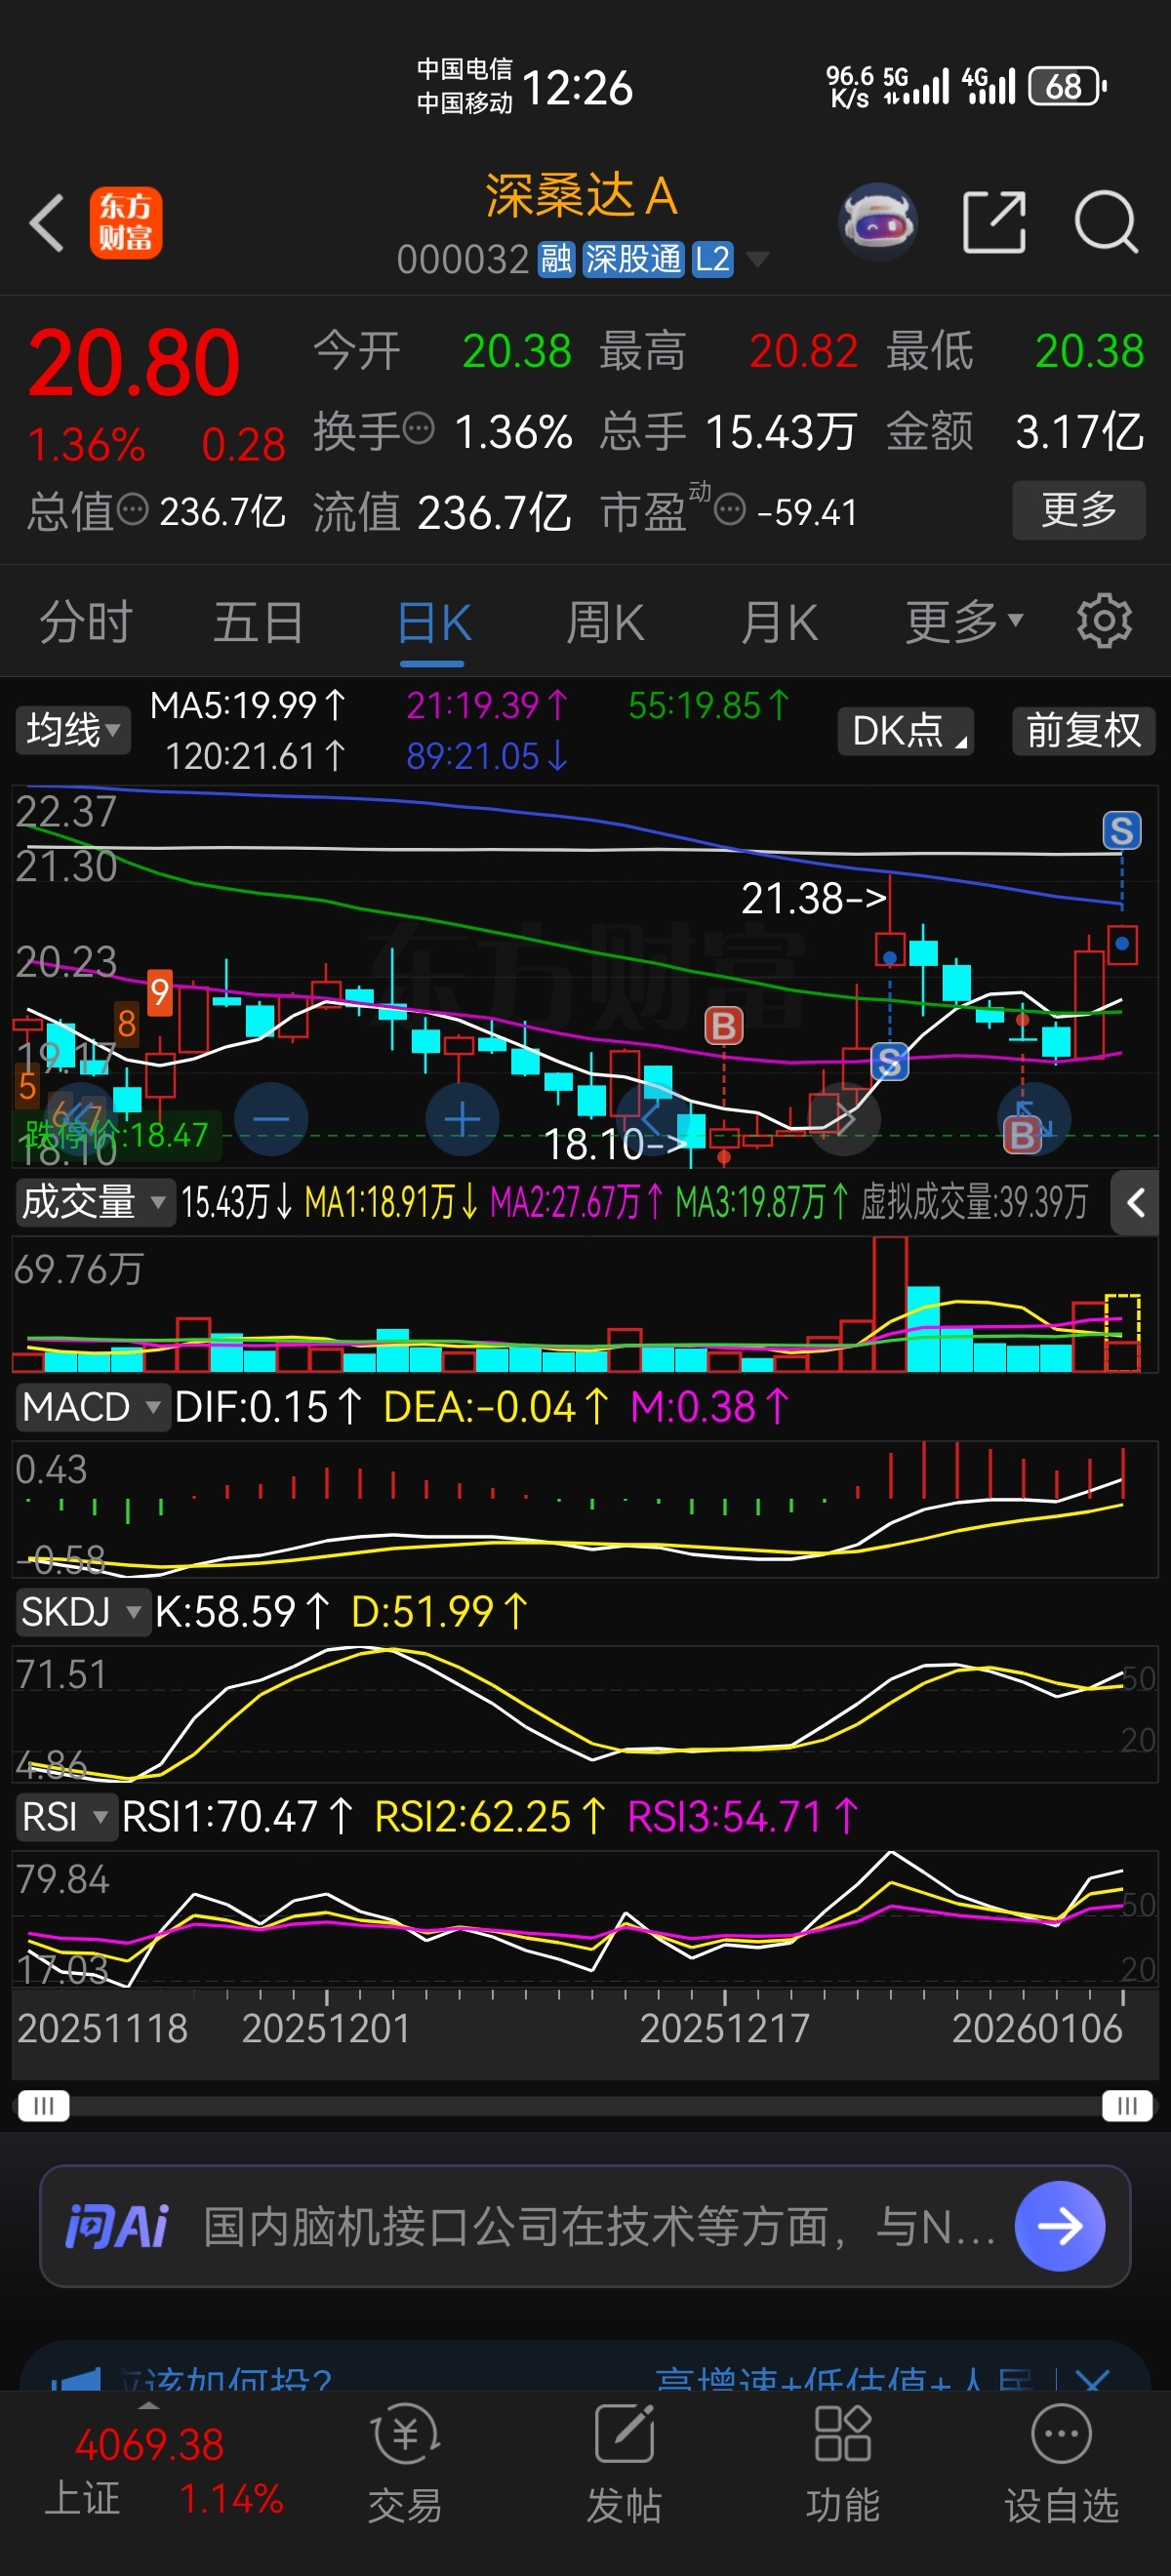Tap the right timeline range handle
The height and width of the screenshot is (2576, 1171).
click(x=1127, y=2106)
